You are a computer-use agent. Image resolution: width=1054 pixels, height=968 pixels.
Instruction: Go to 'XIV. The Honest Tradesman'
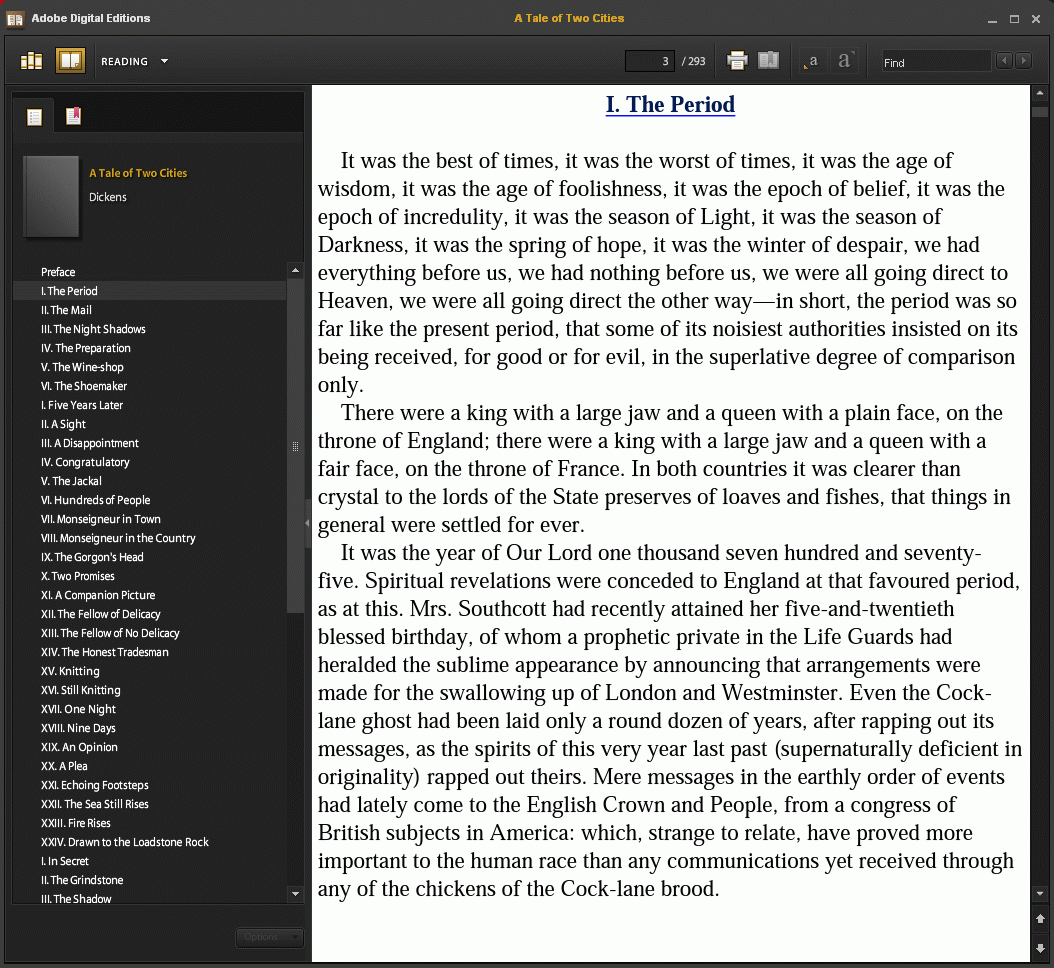[104, 652]
